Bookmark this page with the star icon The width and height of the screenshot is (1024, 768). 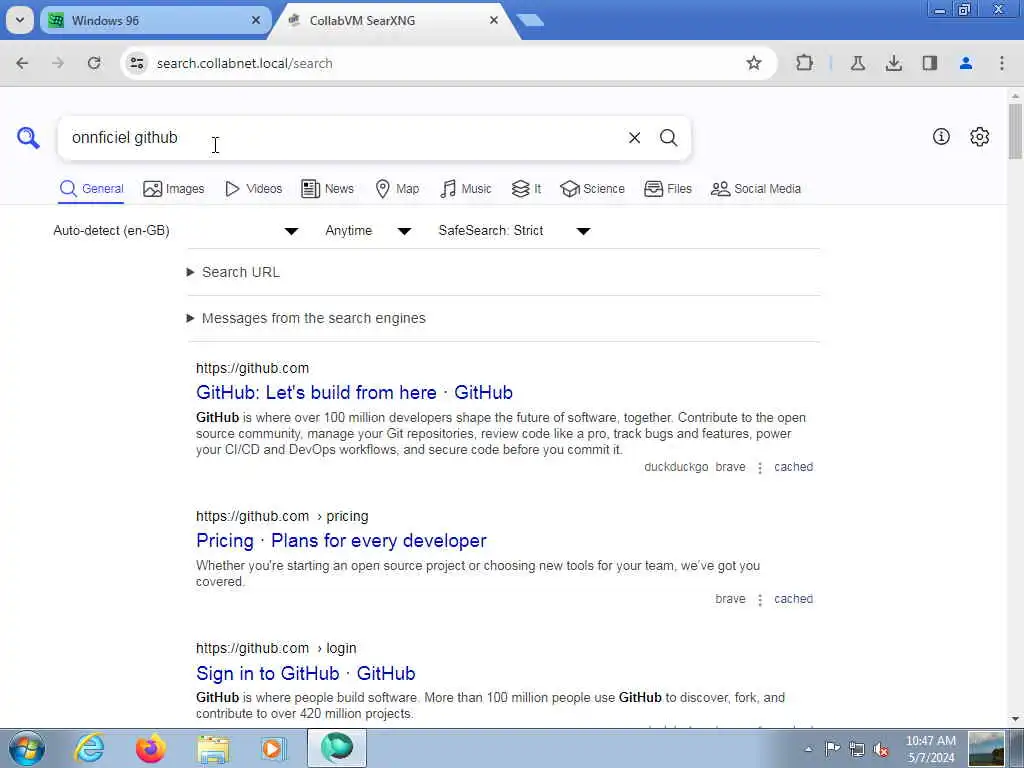(x=754, y=63)
